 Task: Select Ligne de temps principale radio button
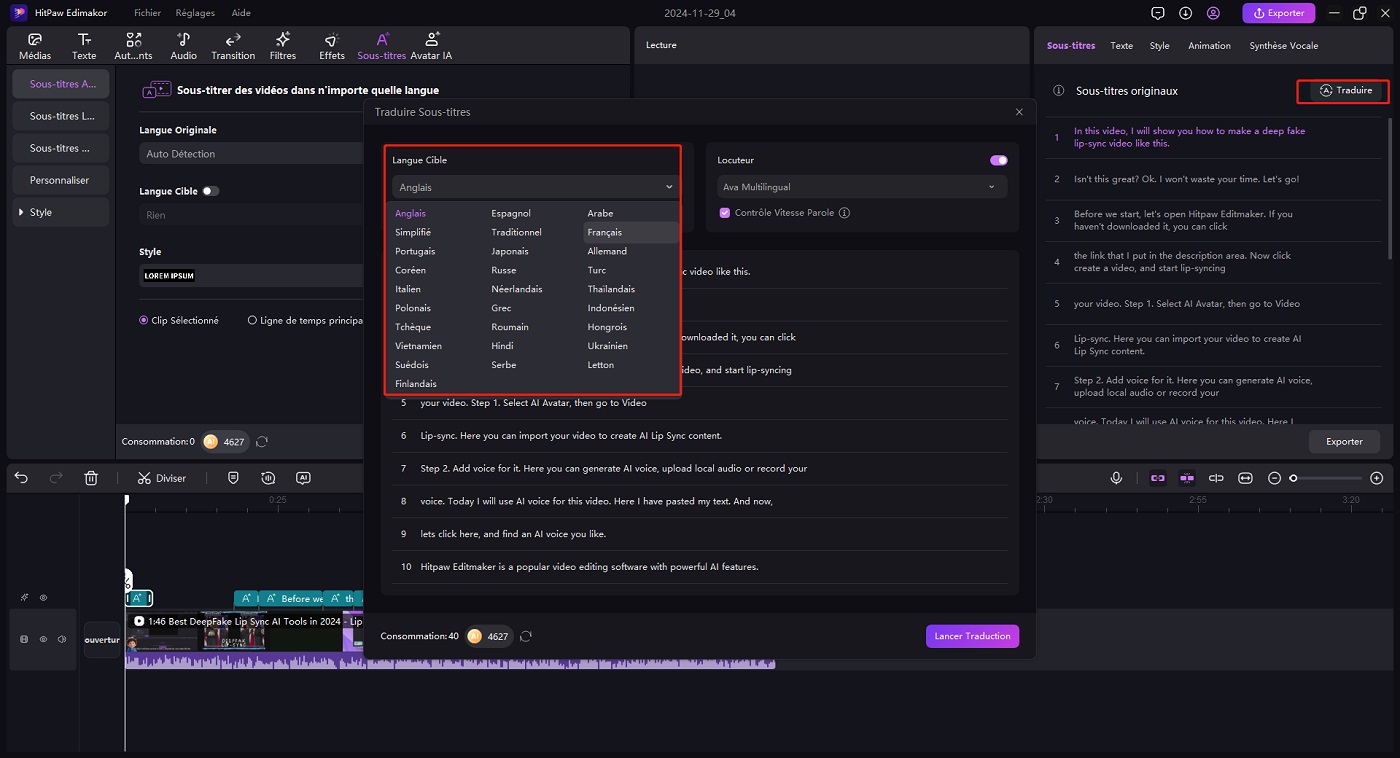pos(253,321)
